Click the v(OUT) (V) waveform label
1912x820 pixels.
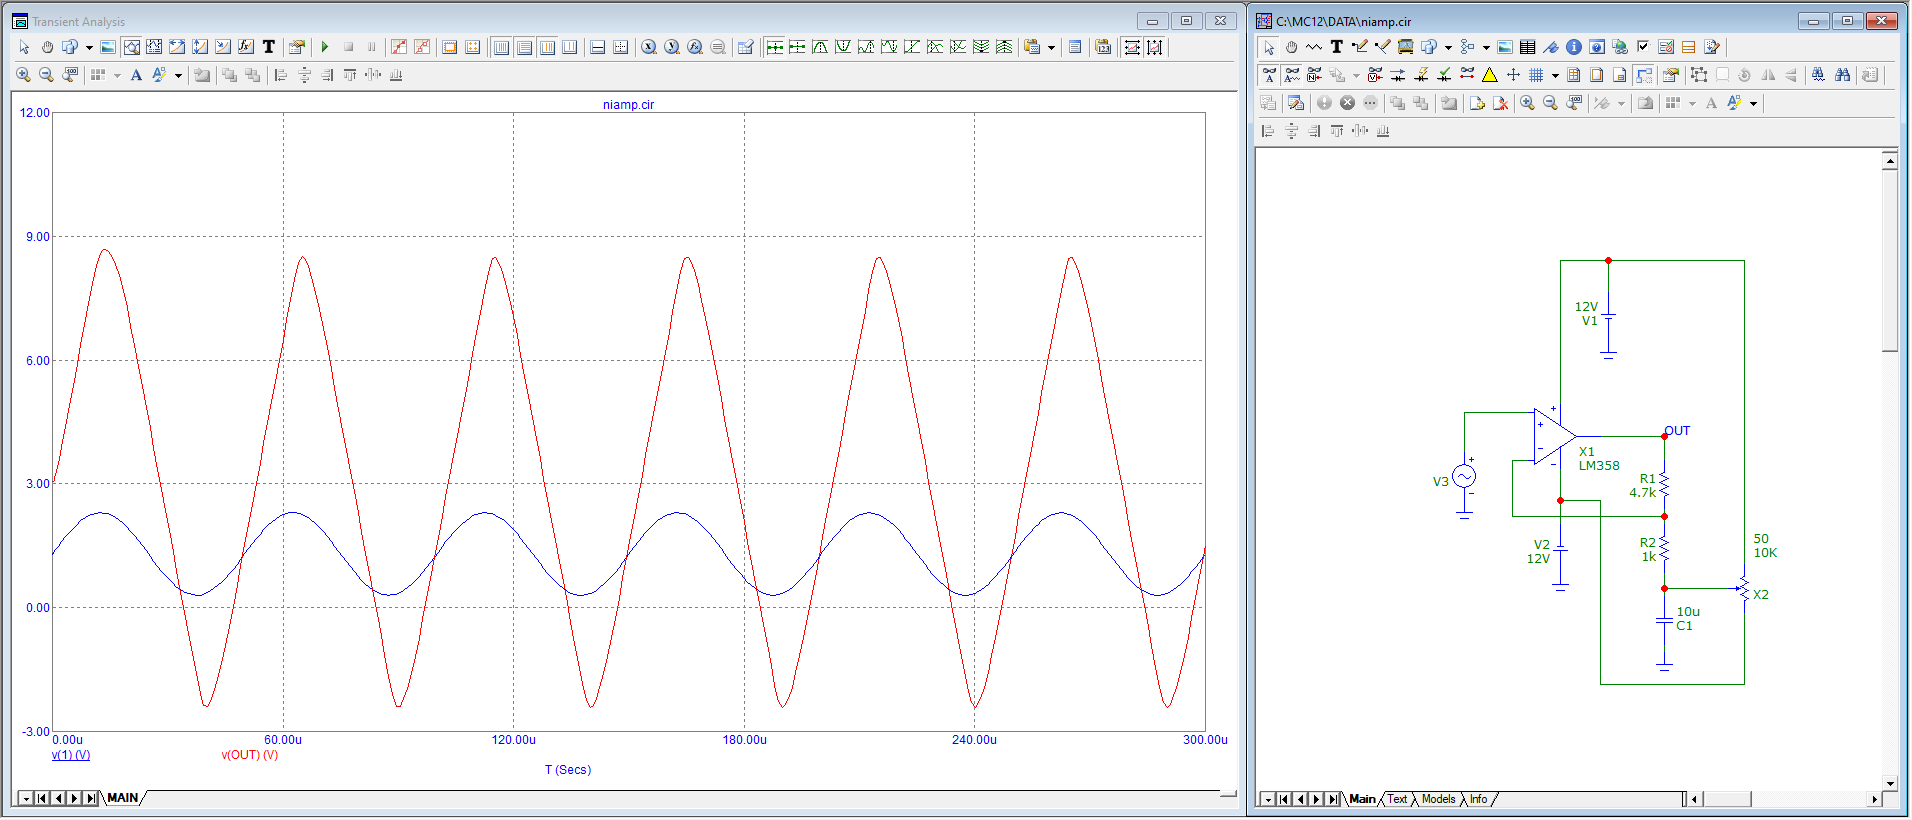(250, 755)
